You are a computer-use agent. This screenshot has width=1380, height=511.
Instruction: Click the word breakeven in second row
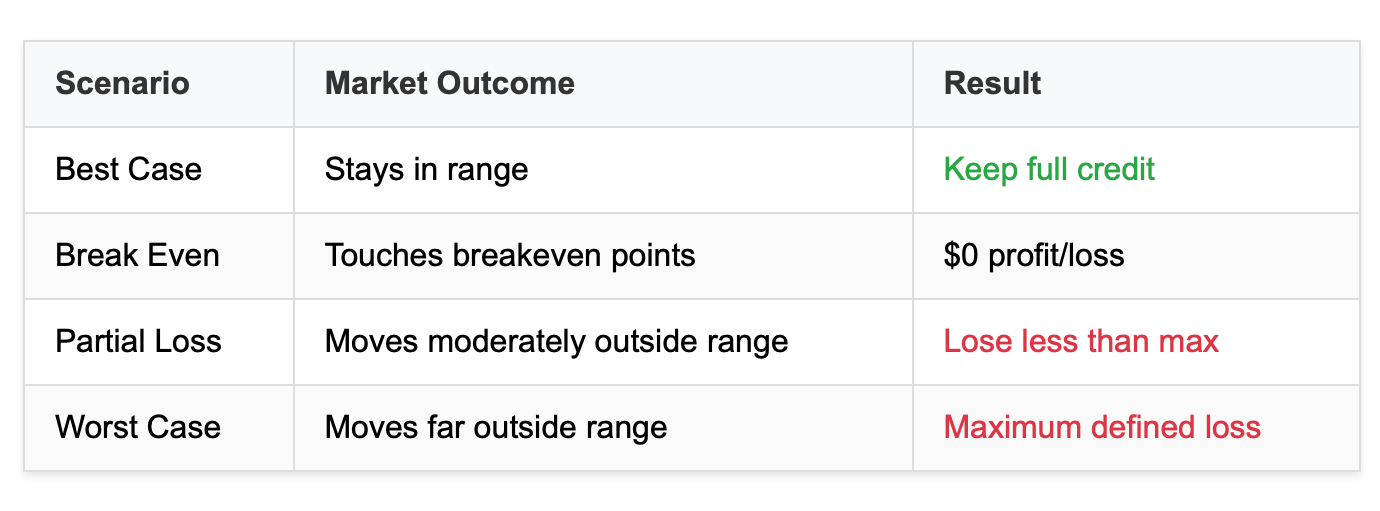pos(536,255)
